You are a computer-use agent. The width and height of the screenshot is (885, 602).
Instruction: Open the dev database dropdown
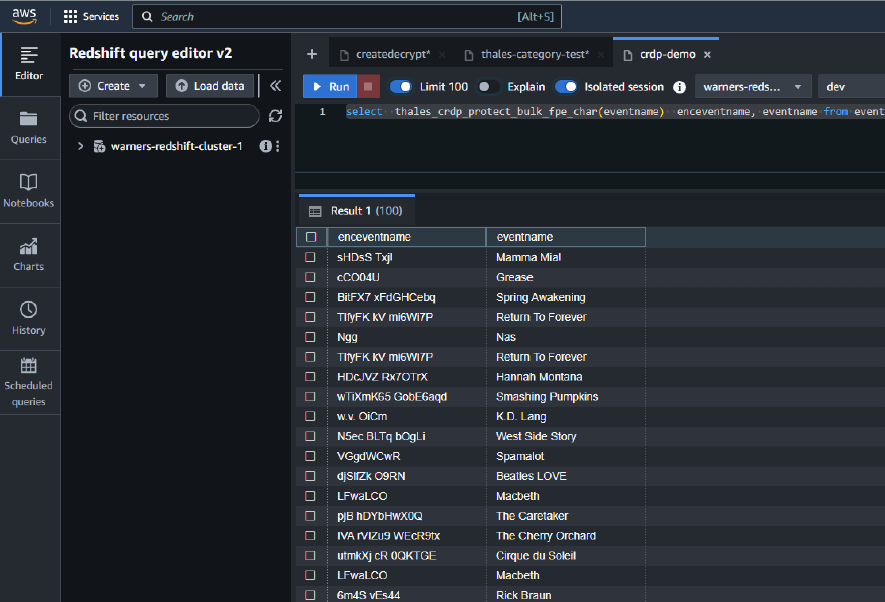click(851, 87)
